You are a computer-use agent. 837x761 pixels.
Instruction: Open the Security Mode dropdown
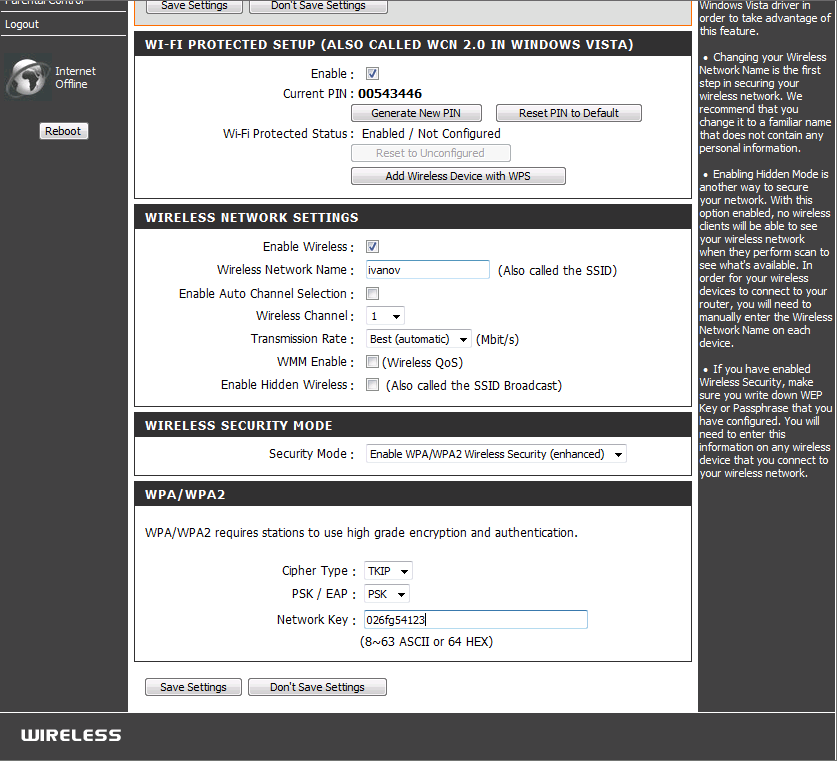(x=496, y=454)
